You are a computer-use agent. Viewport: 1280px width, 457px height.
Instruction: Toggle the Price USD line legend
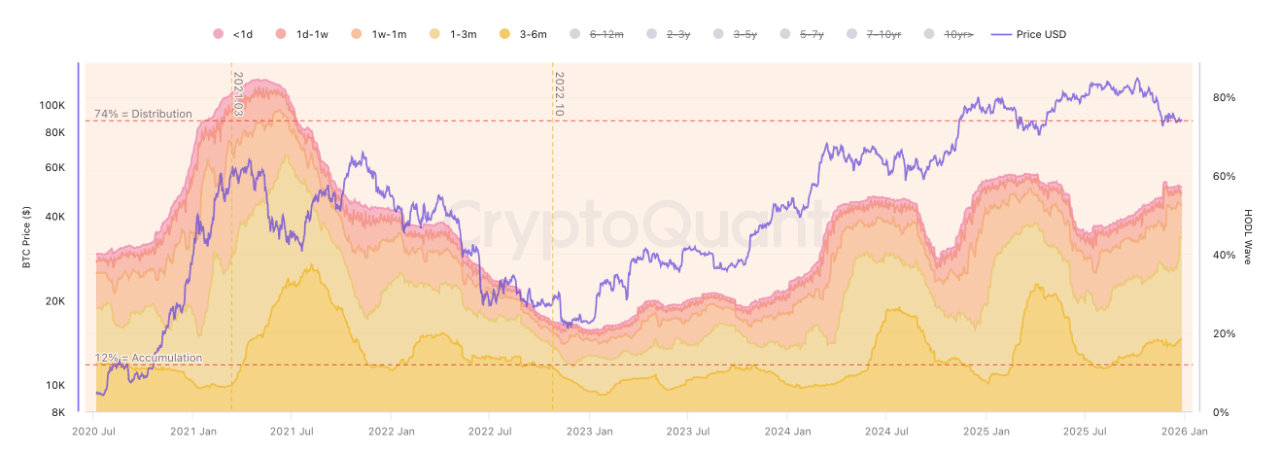coord(1029,34)
